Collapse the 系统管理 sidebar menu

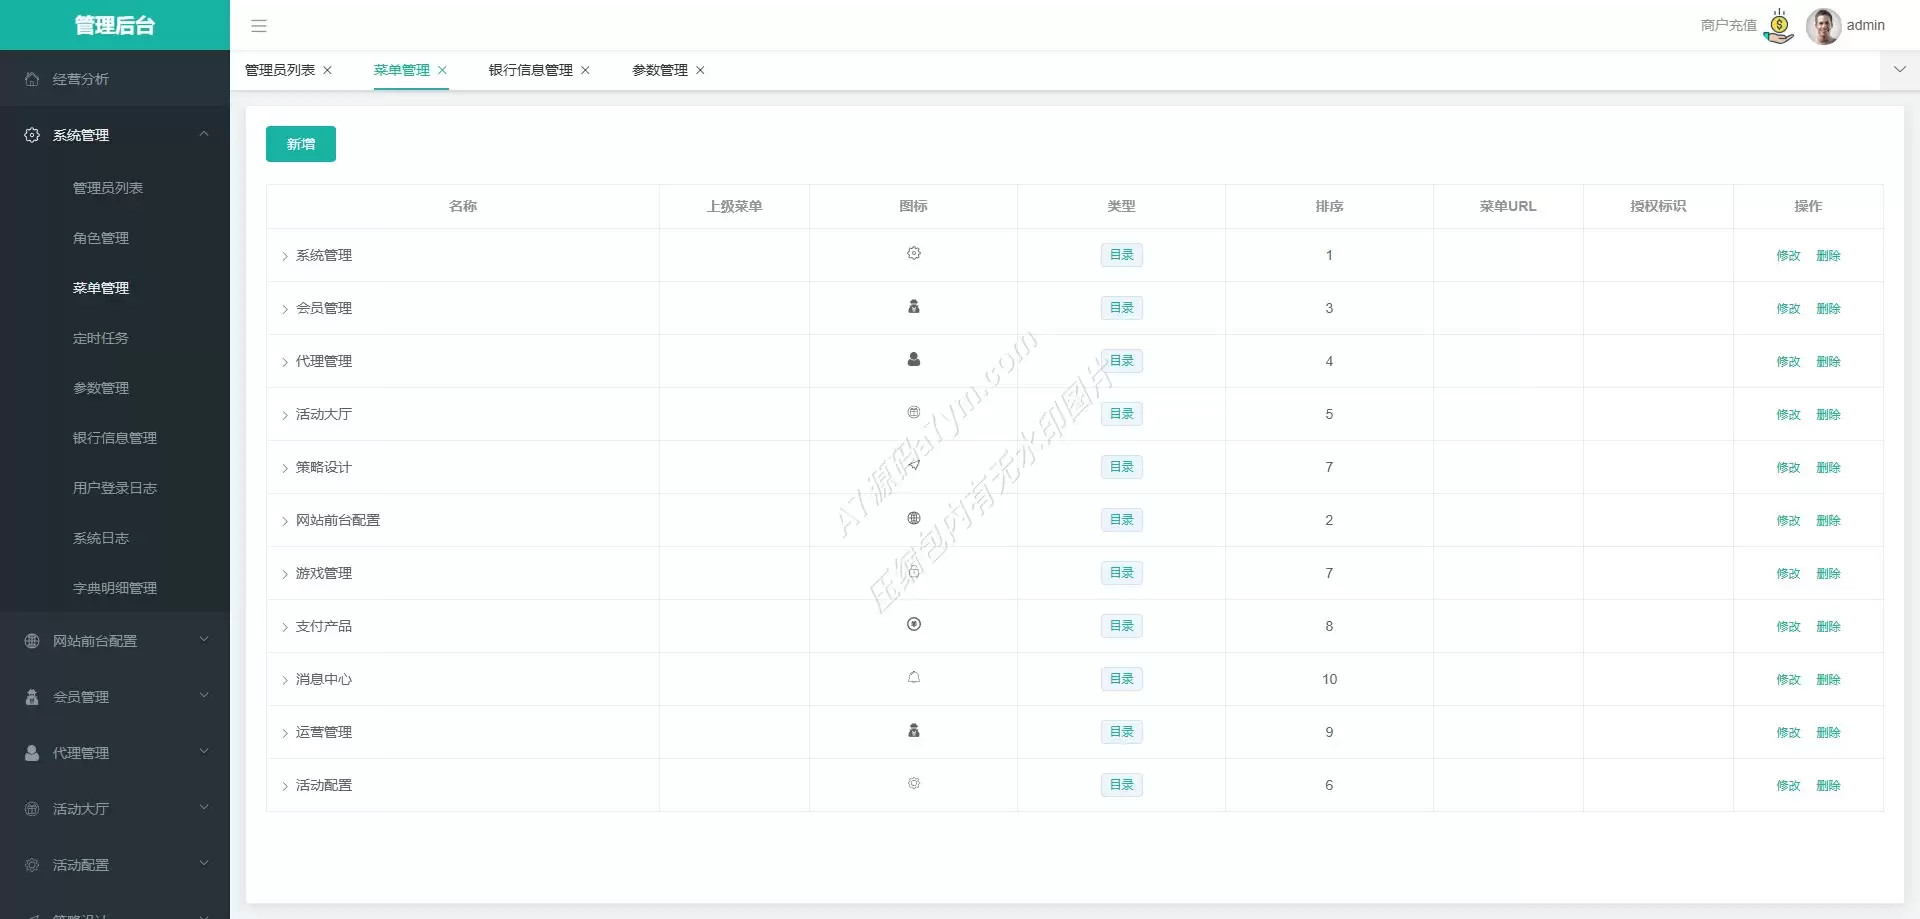click(204, 134)
